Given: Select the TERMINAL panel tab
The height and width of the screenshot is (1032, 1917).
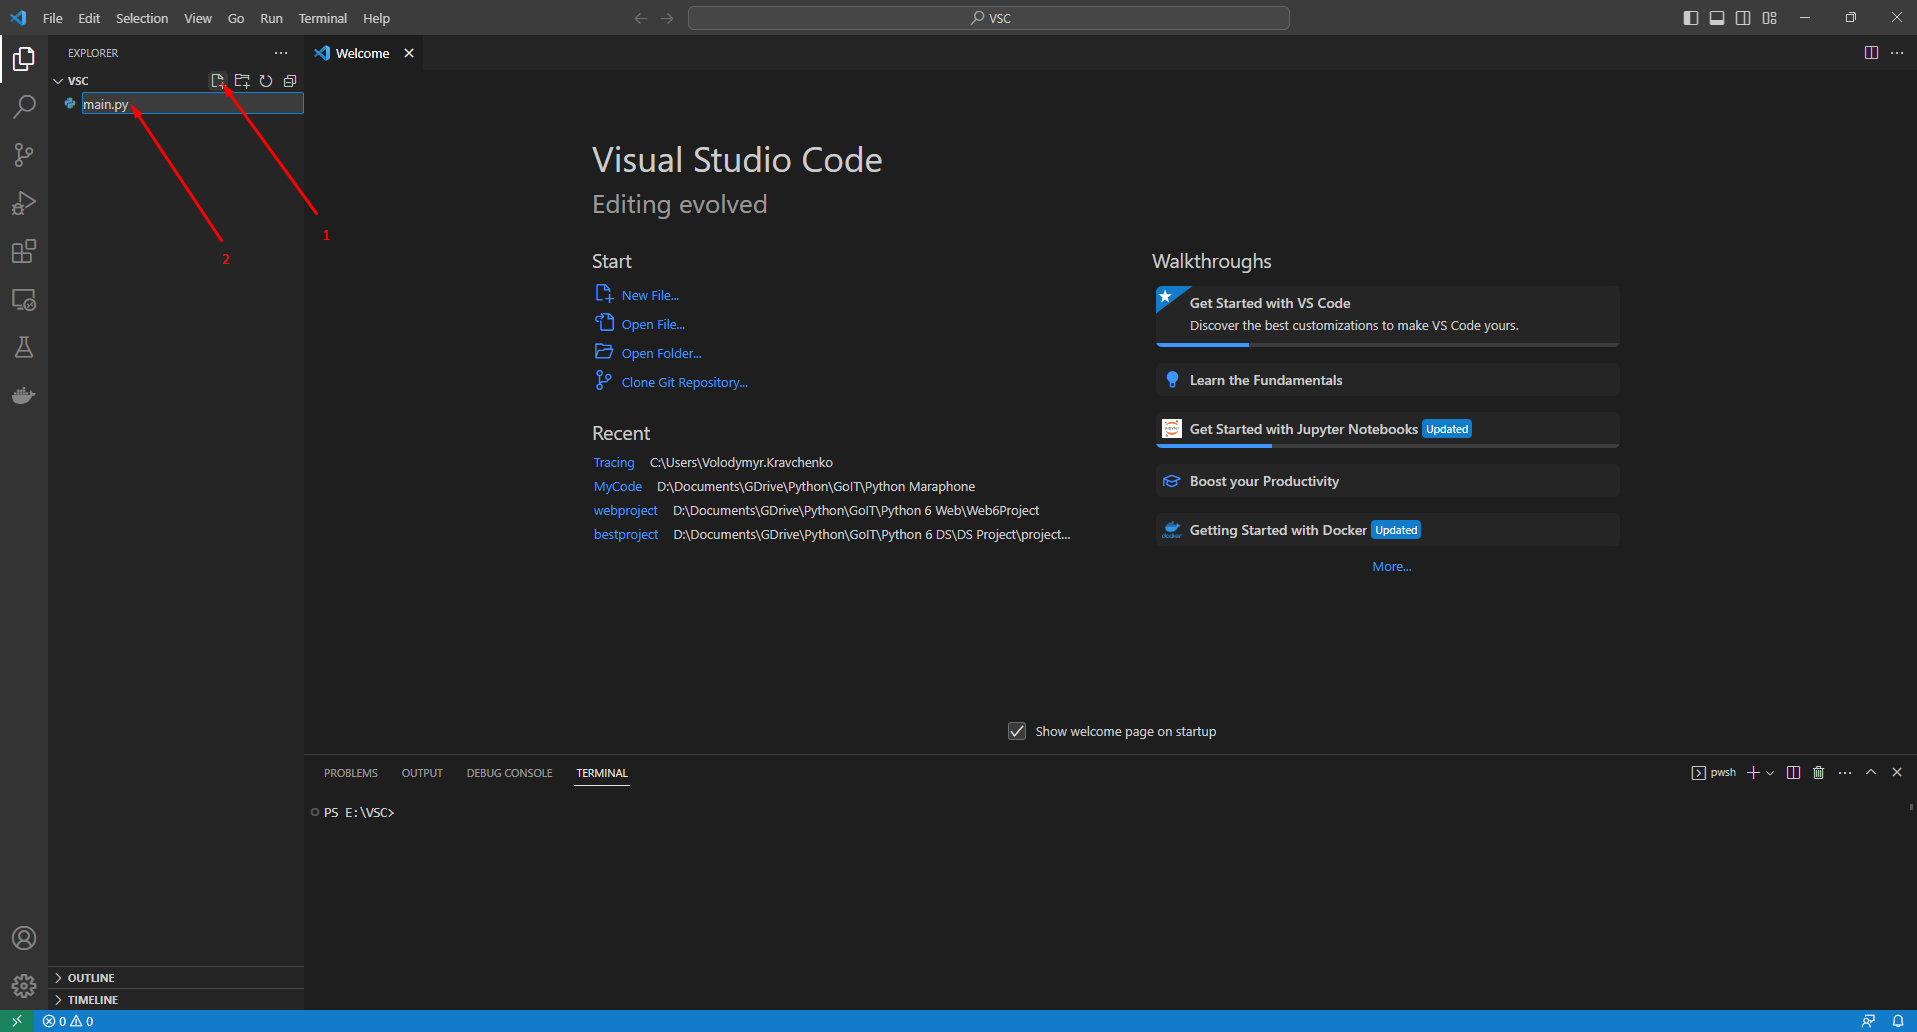Looking at the screenshot, I should [602, 773].
